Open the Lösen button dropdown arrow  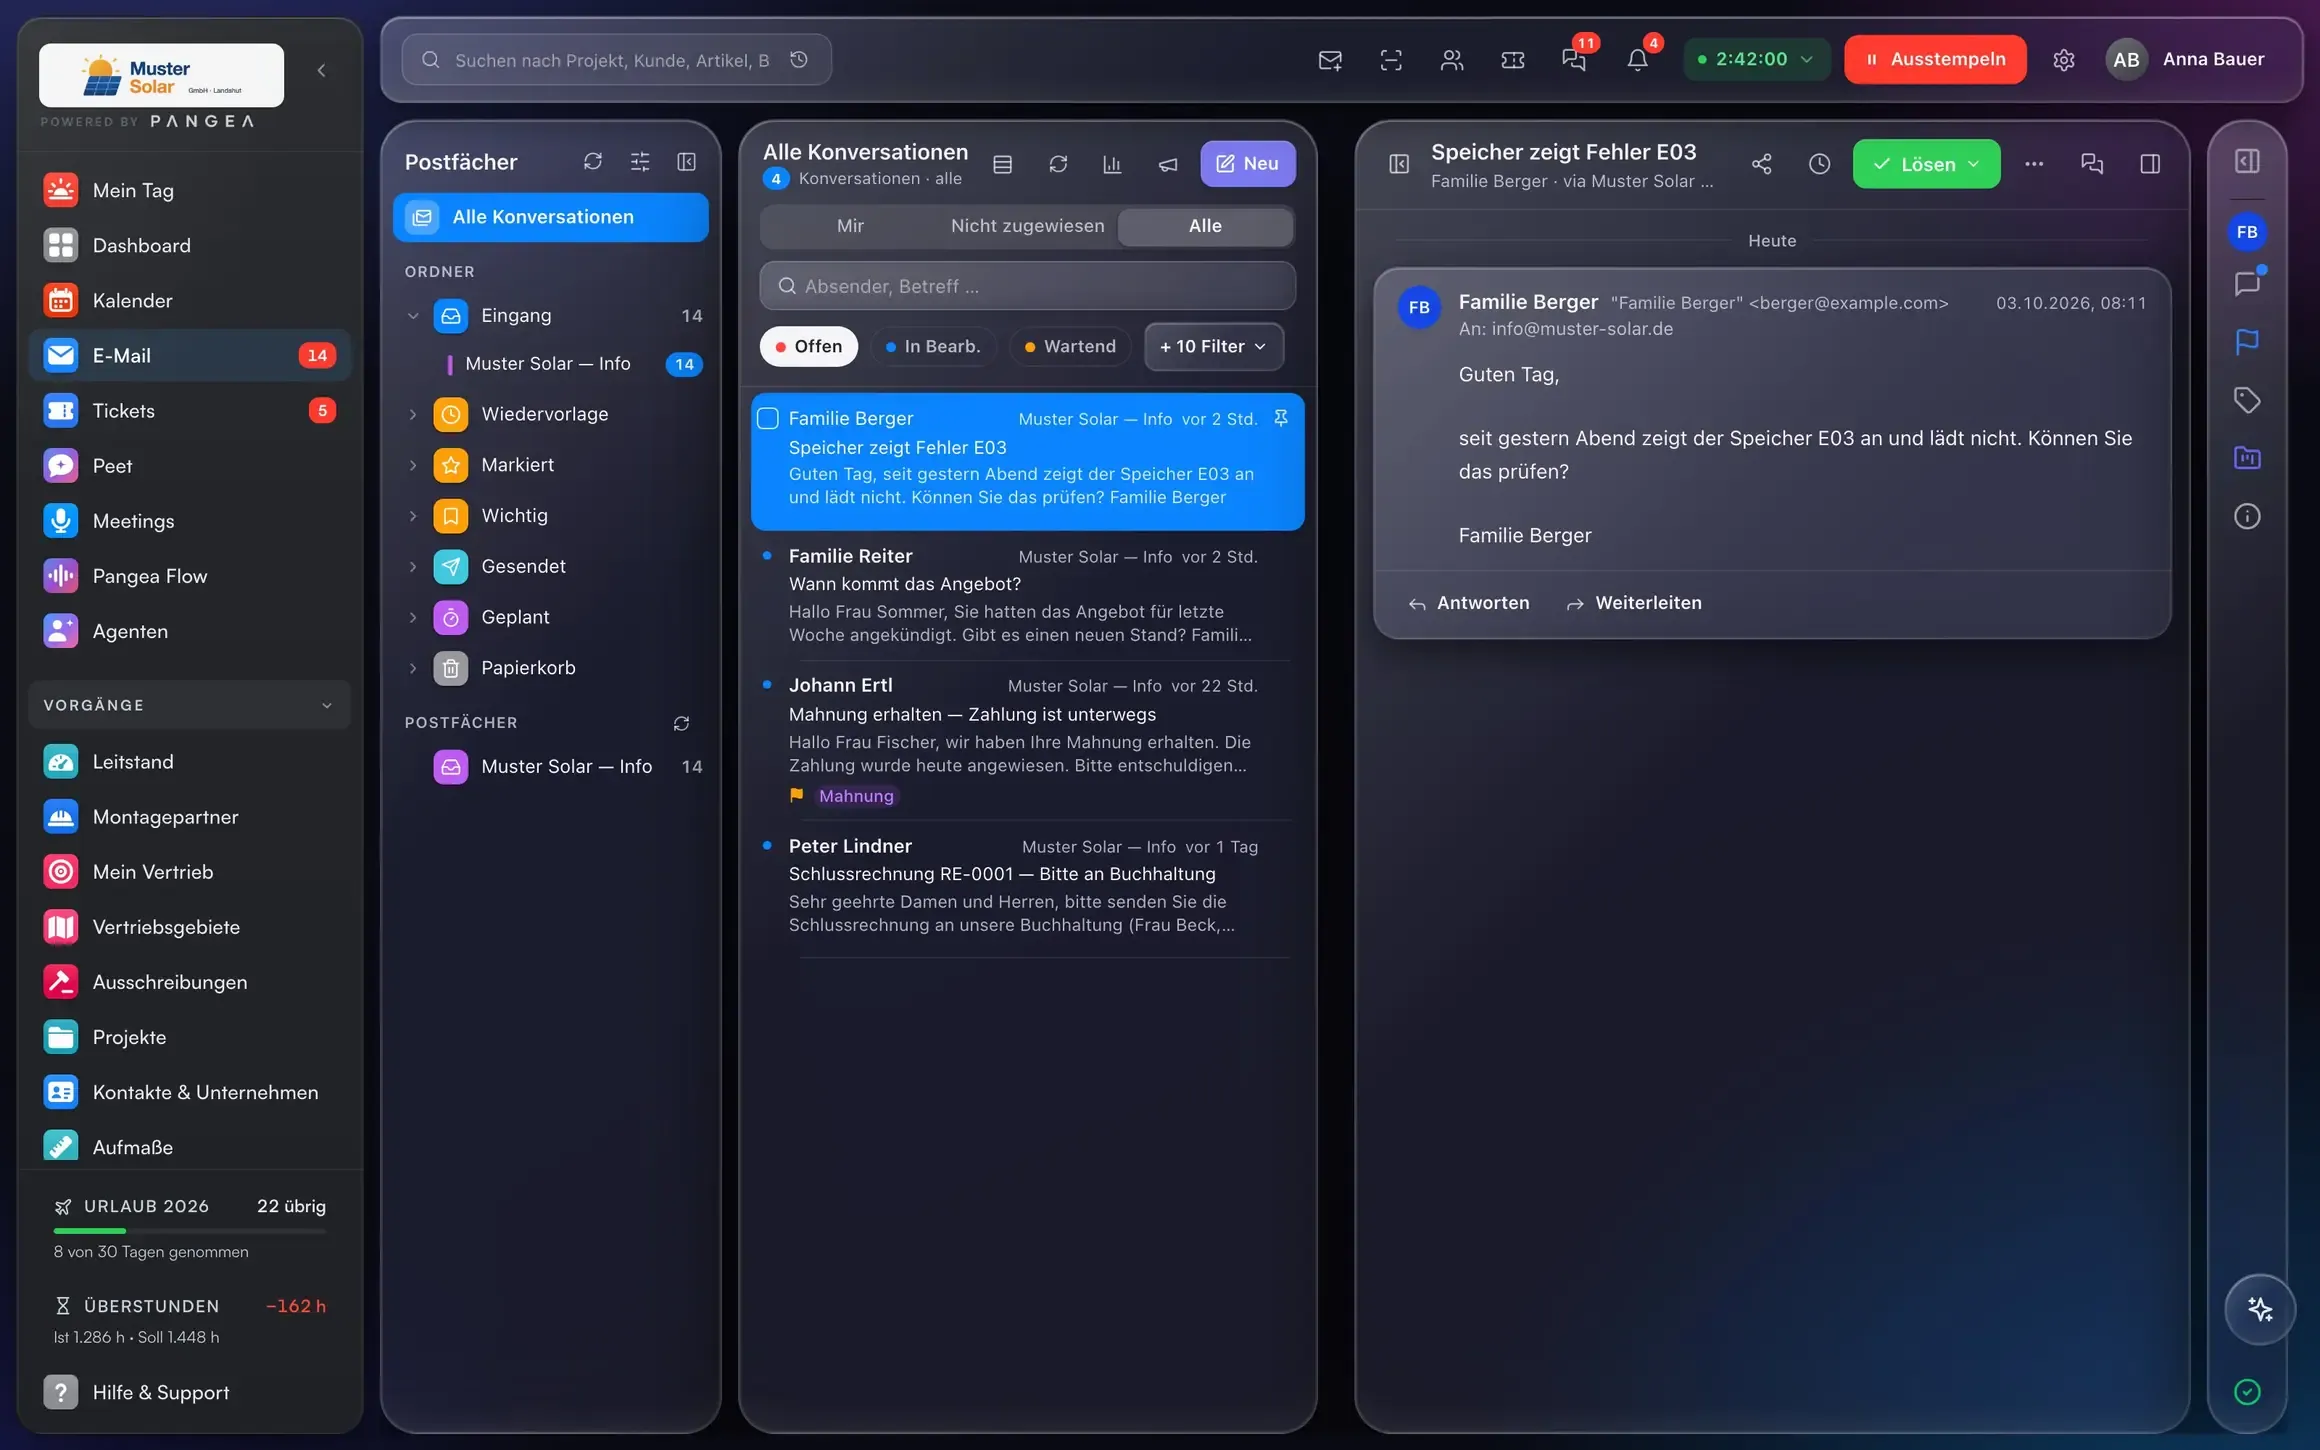pyautogui.click(x=1973, y=164)
